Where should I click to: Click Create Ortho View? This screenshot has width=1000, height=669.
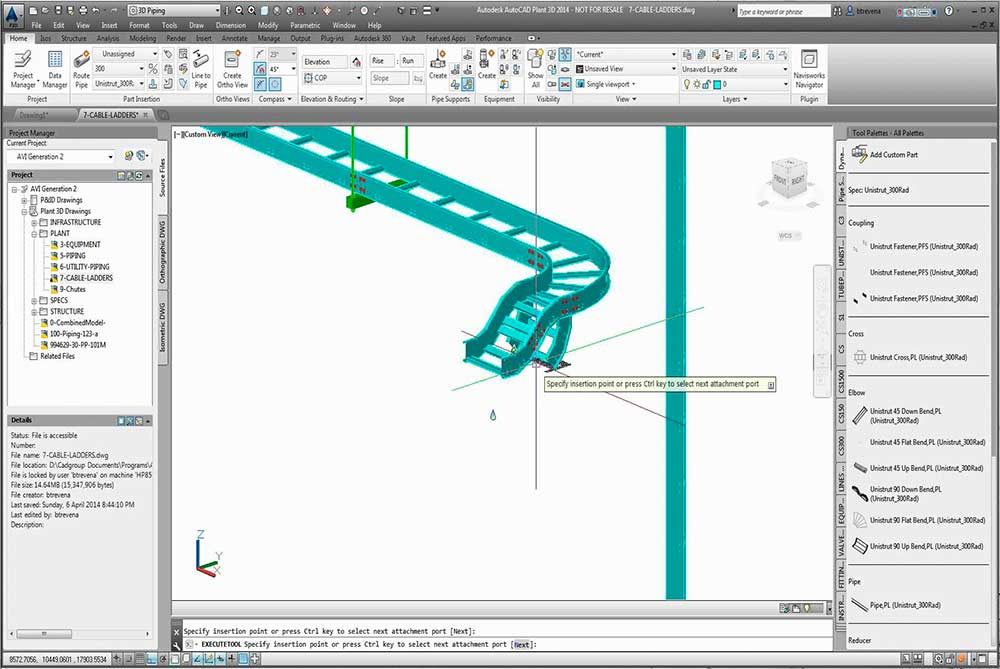click(233, 73)
